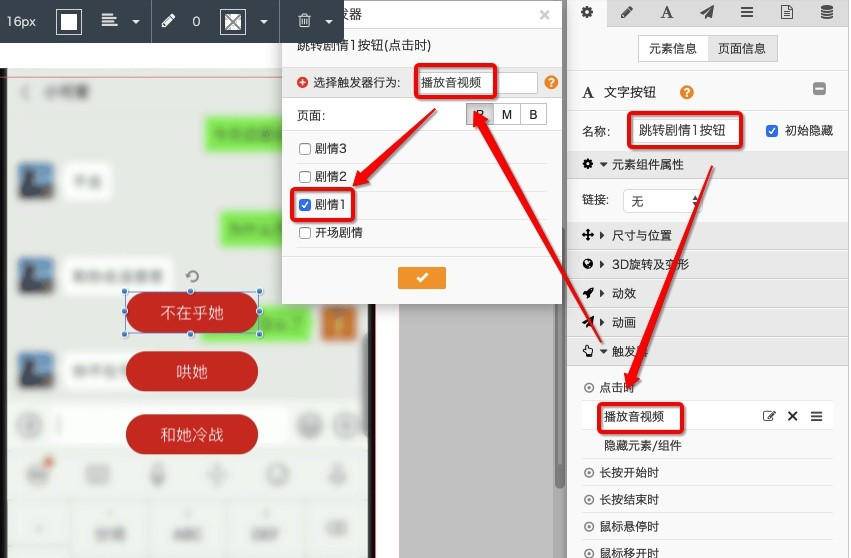The height and width of the screenshot is (558, 851).
Task: Uncheck the 剧情1 checkbox
Action: point(305,205)
